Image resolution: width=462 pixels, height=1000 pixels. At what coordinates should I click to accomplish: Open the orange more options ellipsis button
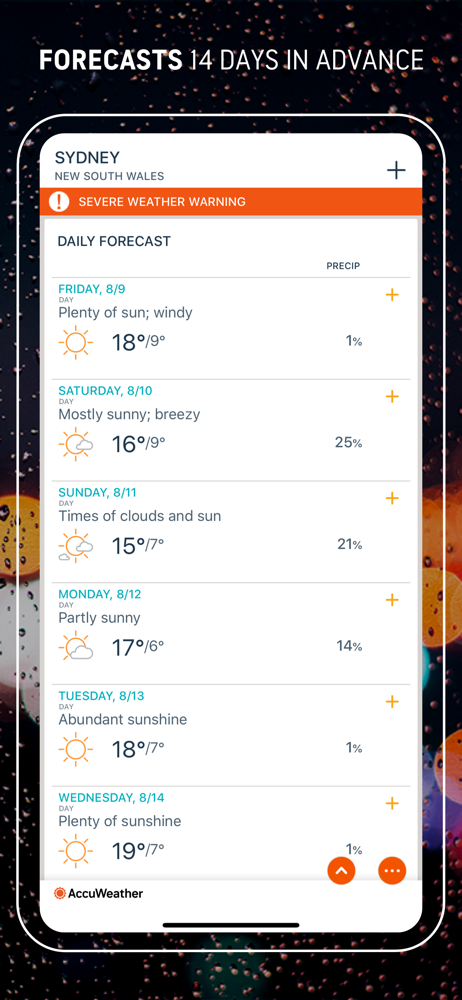[x=392, y=871]
